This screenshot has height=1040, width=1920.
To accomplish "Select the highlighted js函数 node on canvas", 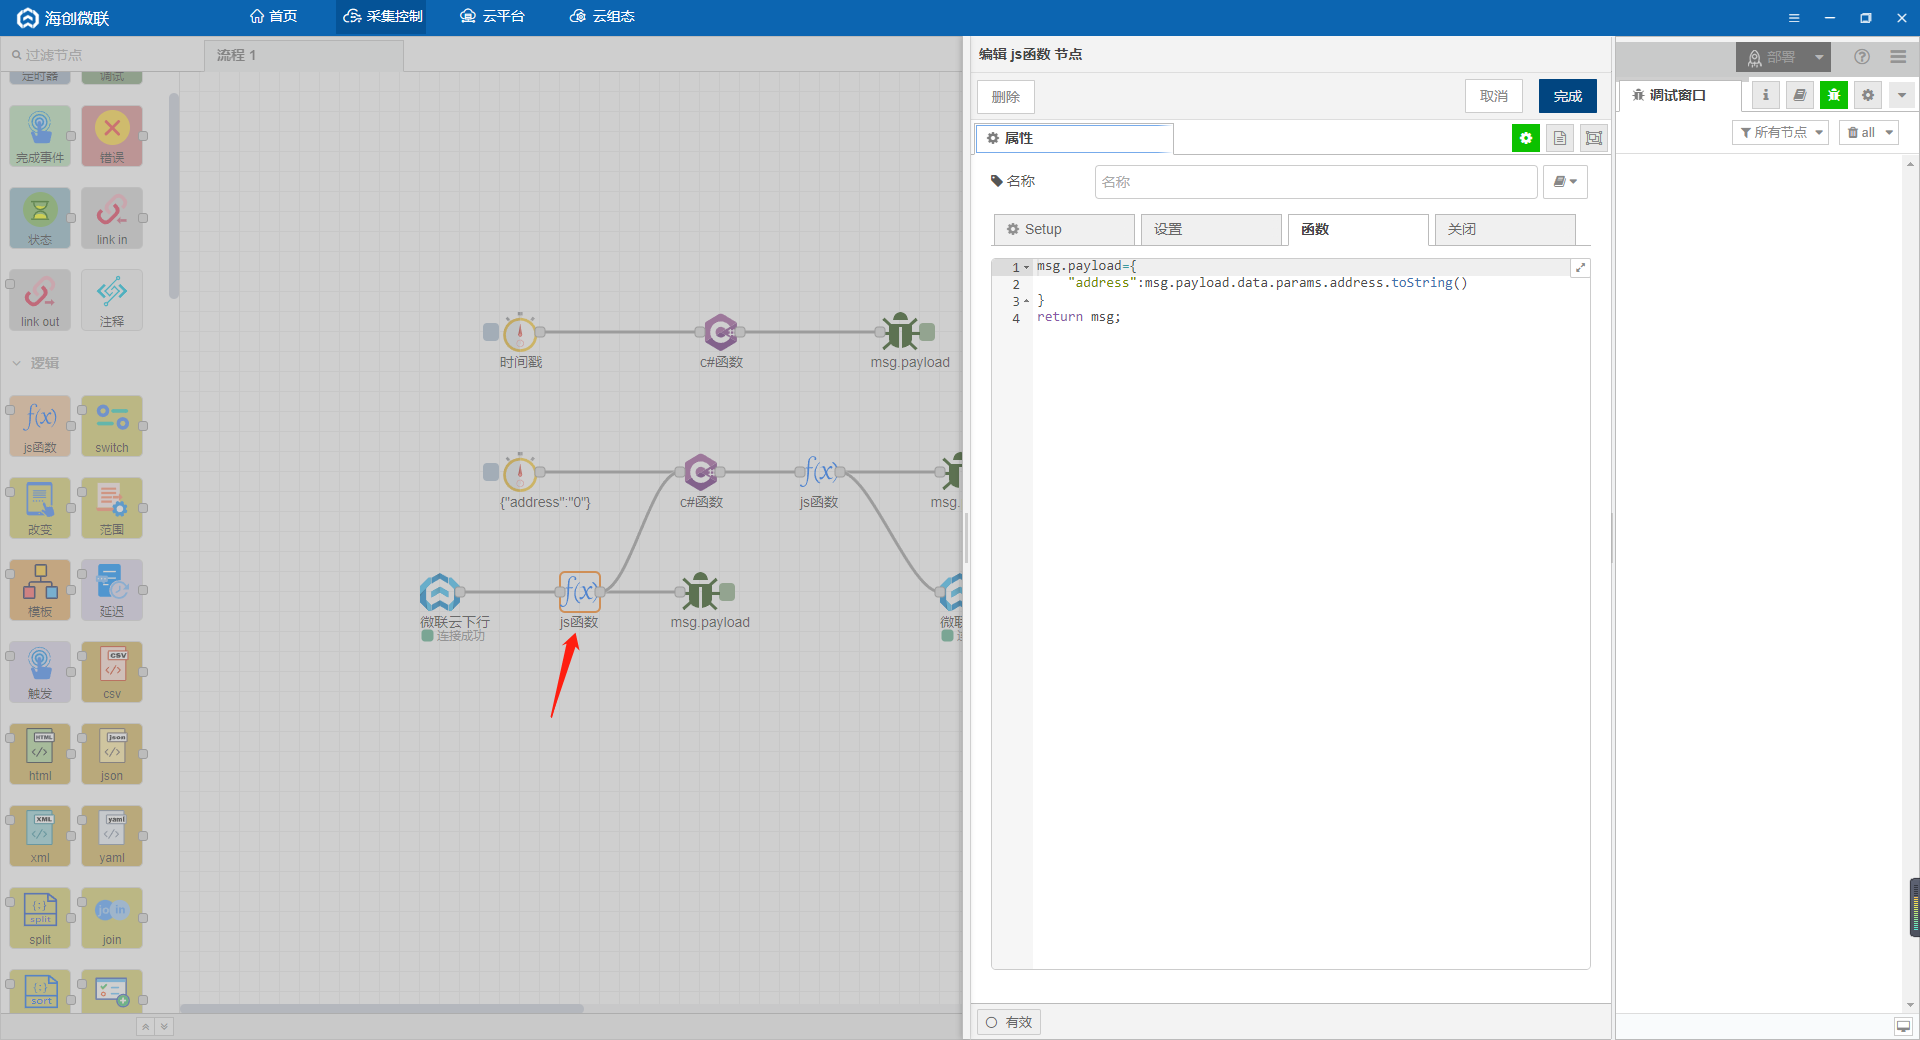I will tap(580, 592).
